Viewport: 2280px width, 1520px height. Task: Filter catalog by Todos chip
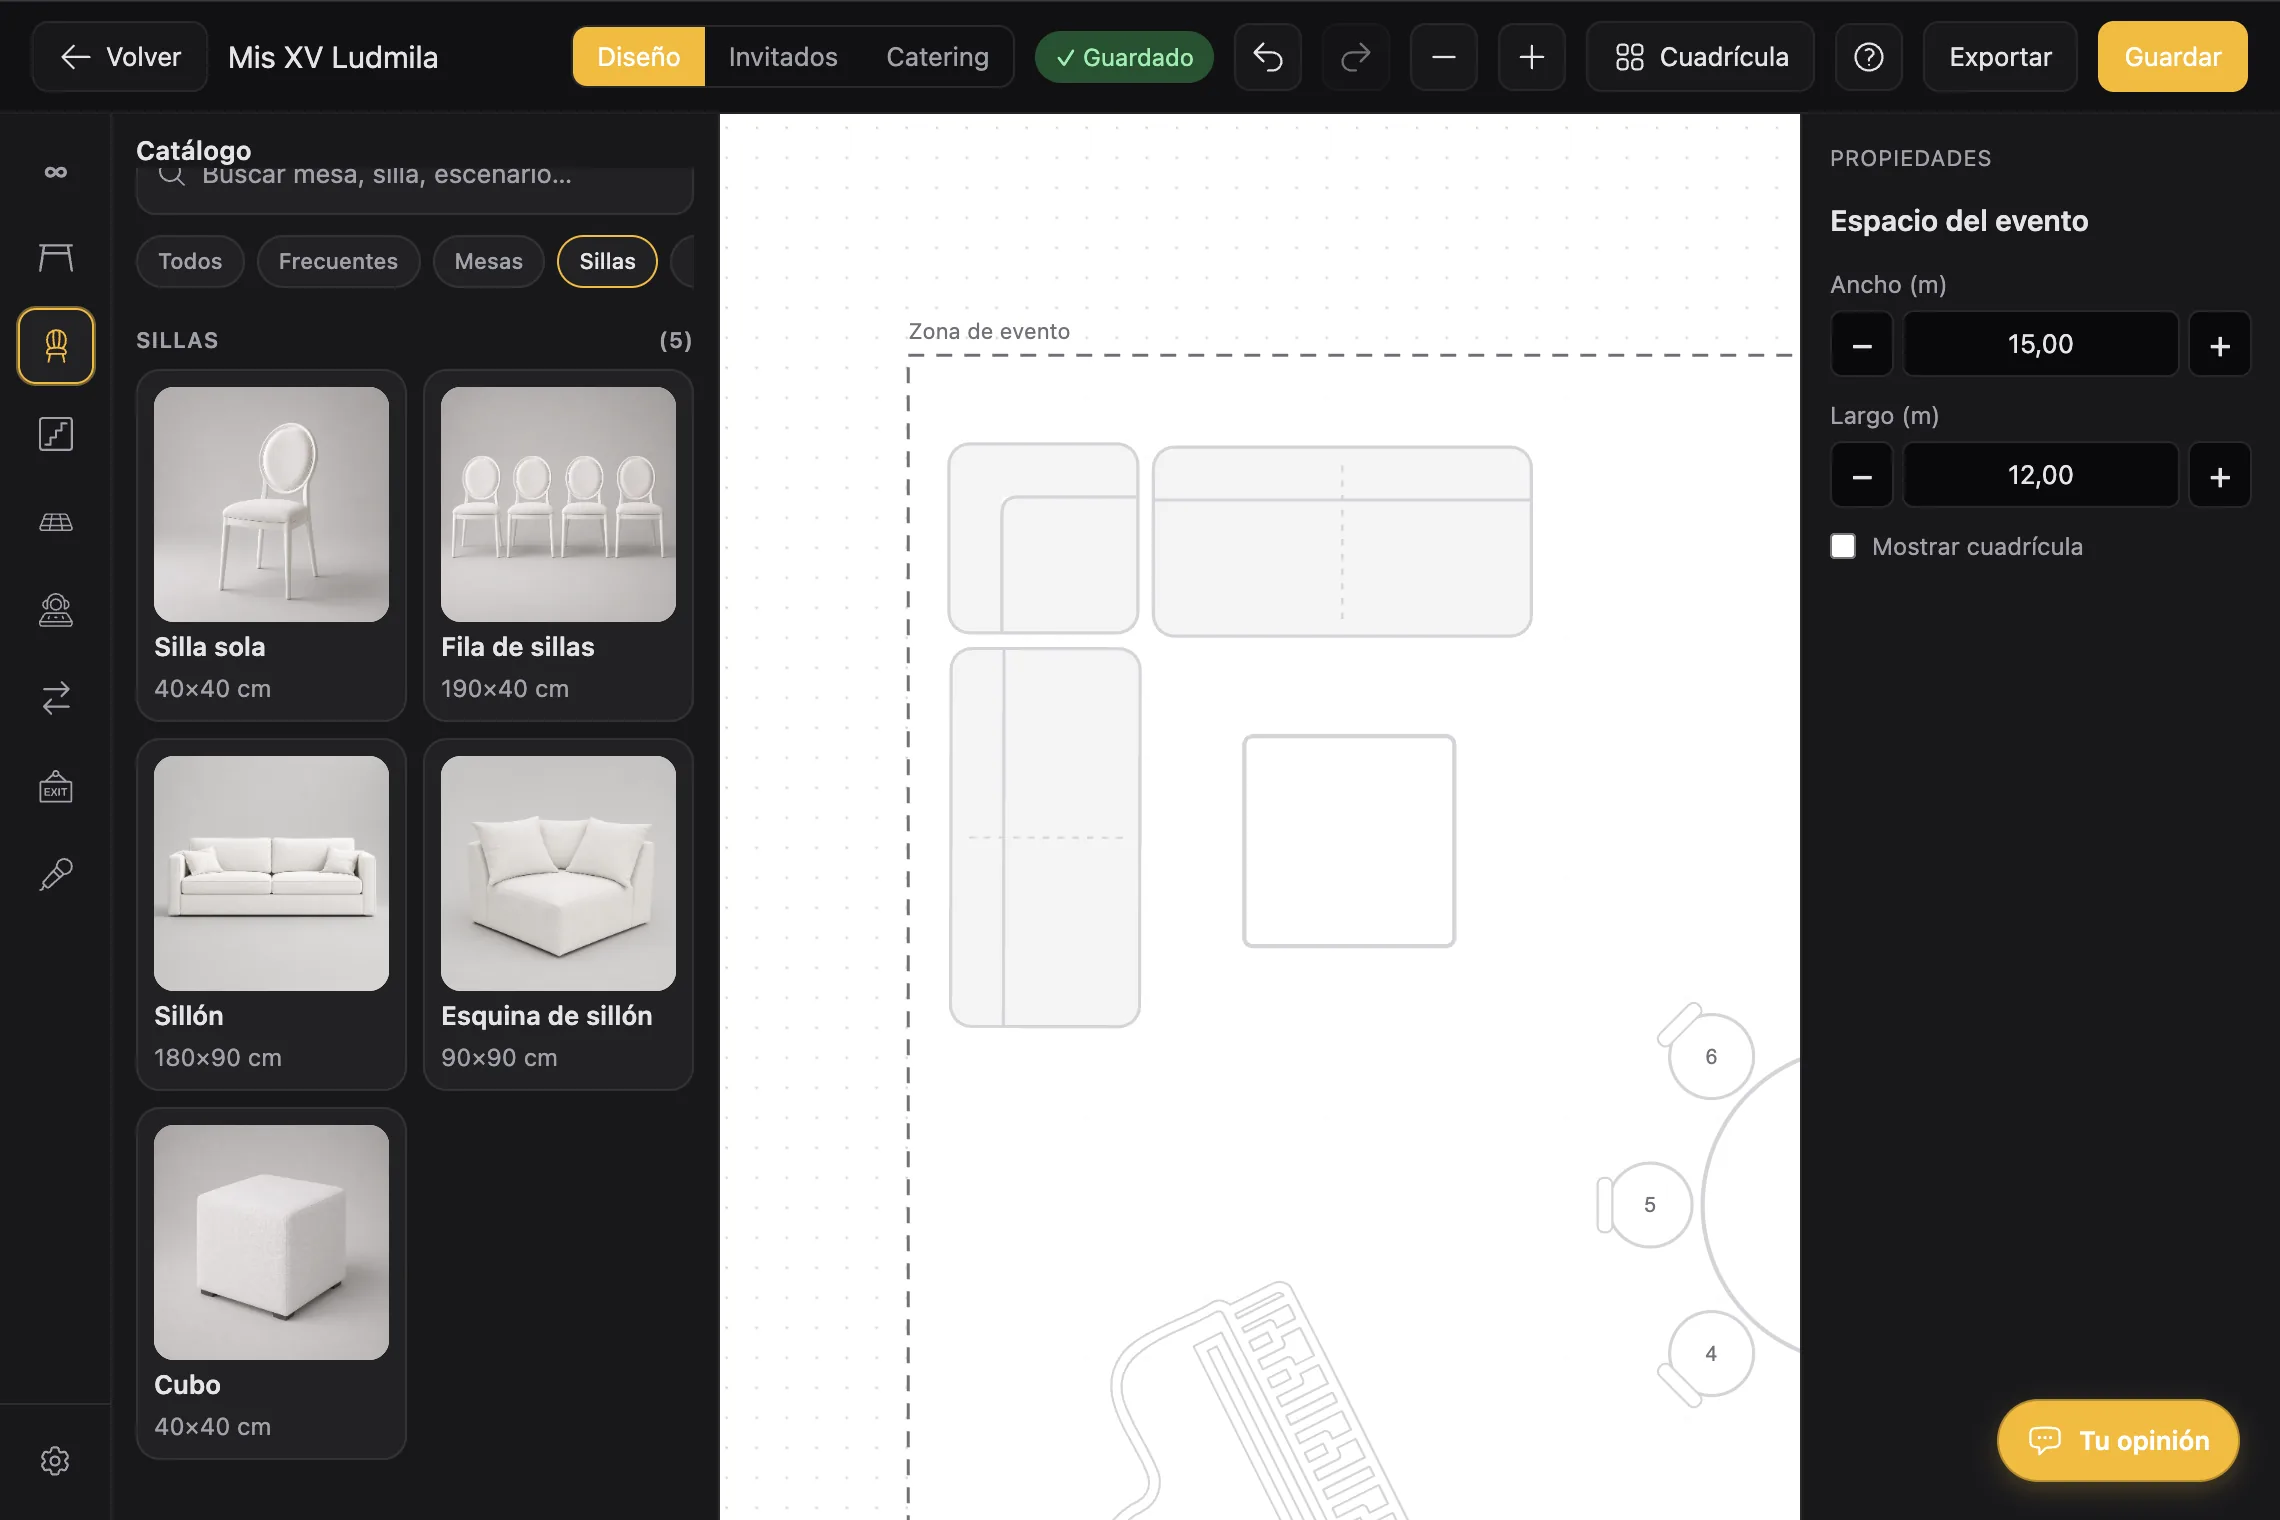(190, 261)
